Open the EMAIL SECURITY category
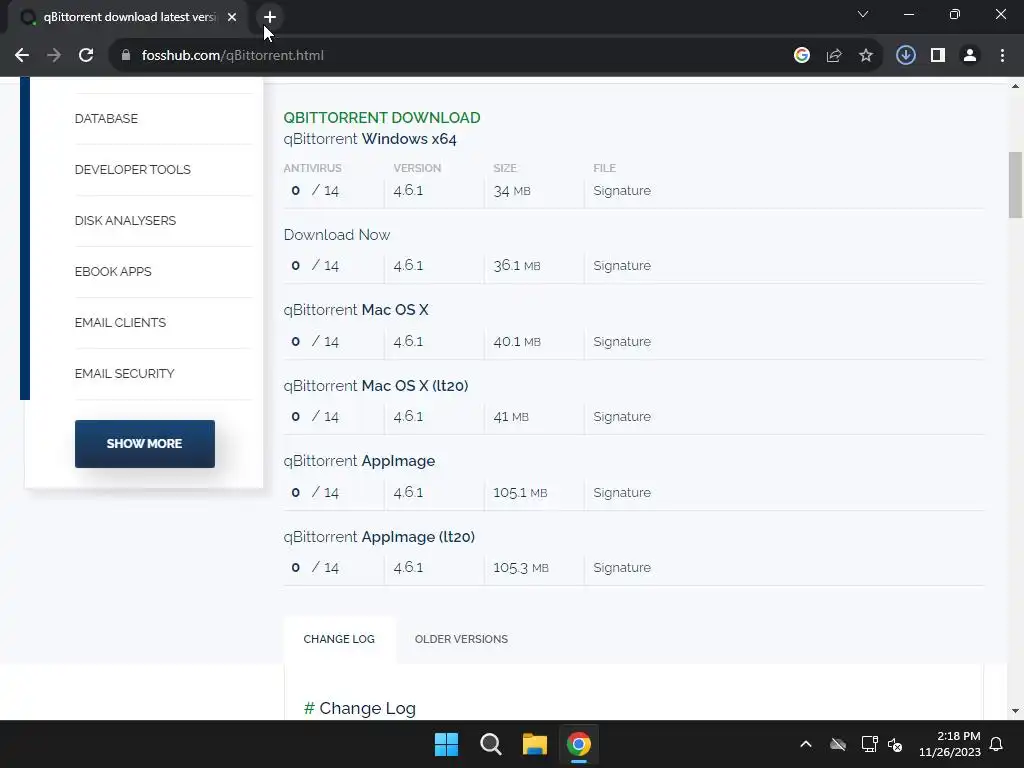The image size is (1024, 768). tap(125, 374)
